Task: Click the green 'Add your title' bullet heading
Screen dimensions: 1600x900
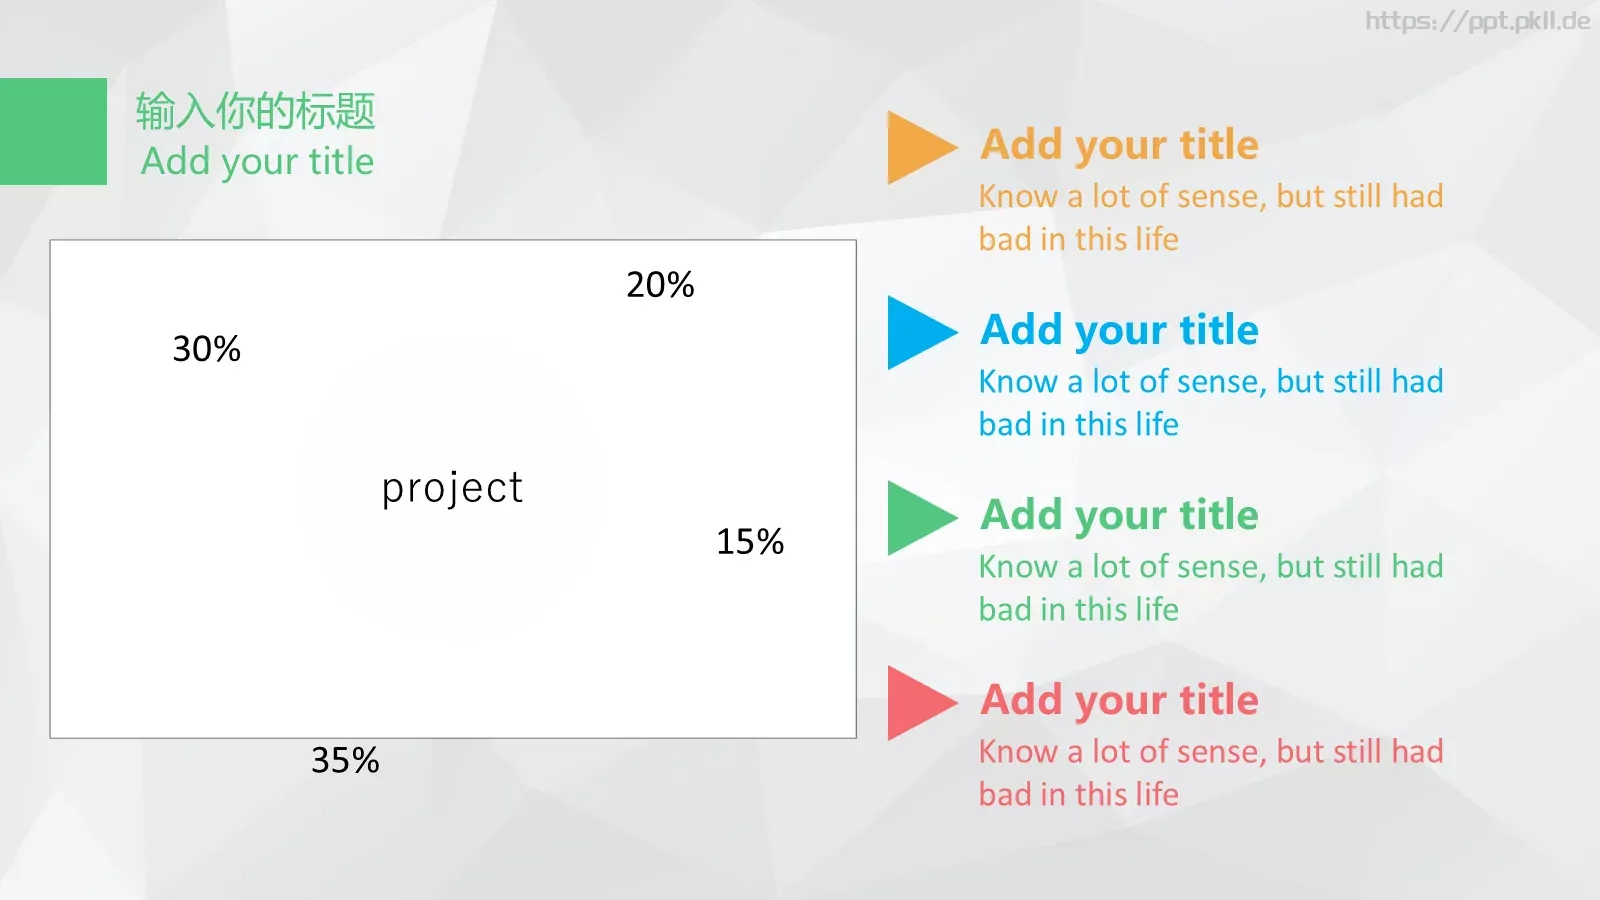Action: coord(1119,515)
